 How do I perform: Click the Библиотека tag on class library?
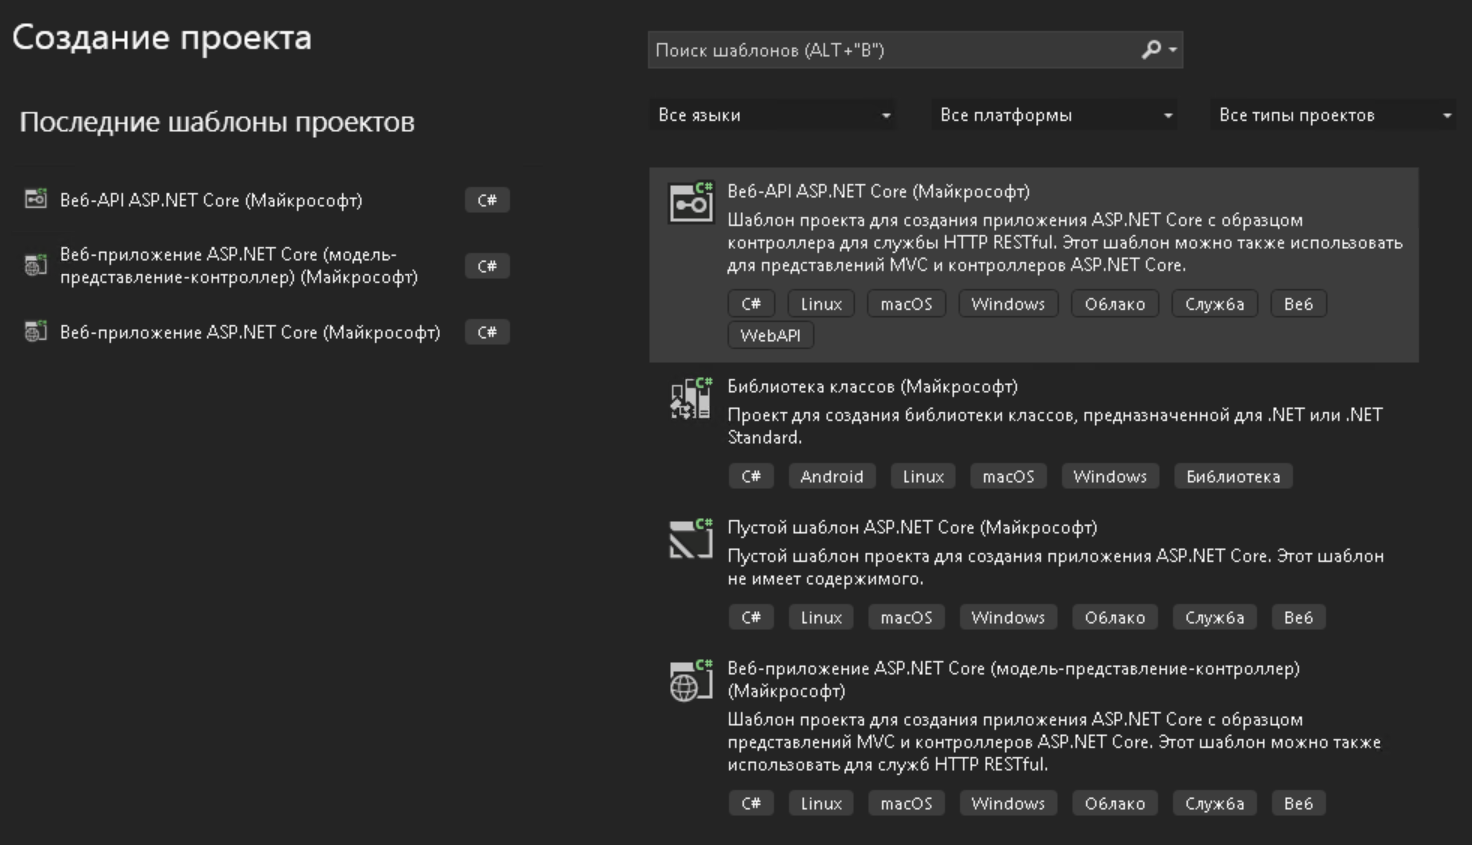point(1232,476)
